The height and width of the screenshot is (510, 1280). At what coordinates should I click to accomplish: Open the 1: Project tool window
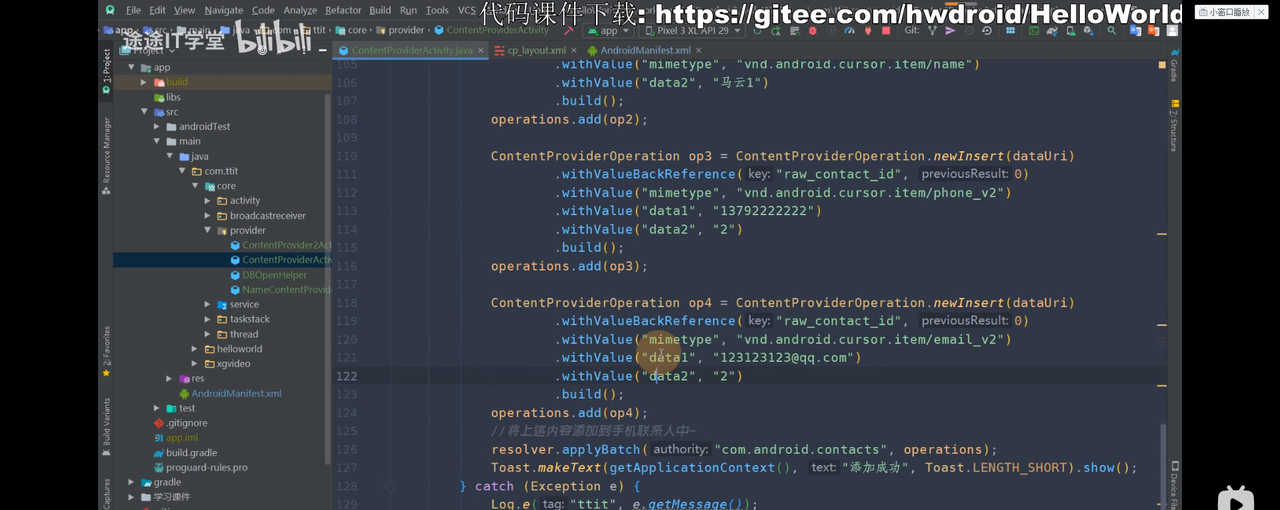tap(106, 72)
